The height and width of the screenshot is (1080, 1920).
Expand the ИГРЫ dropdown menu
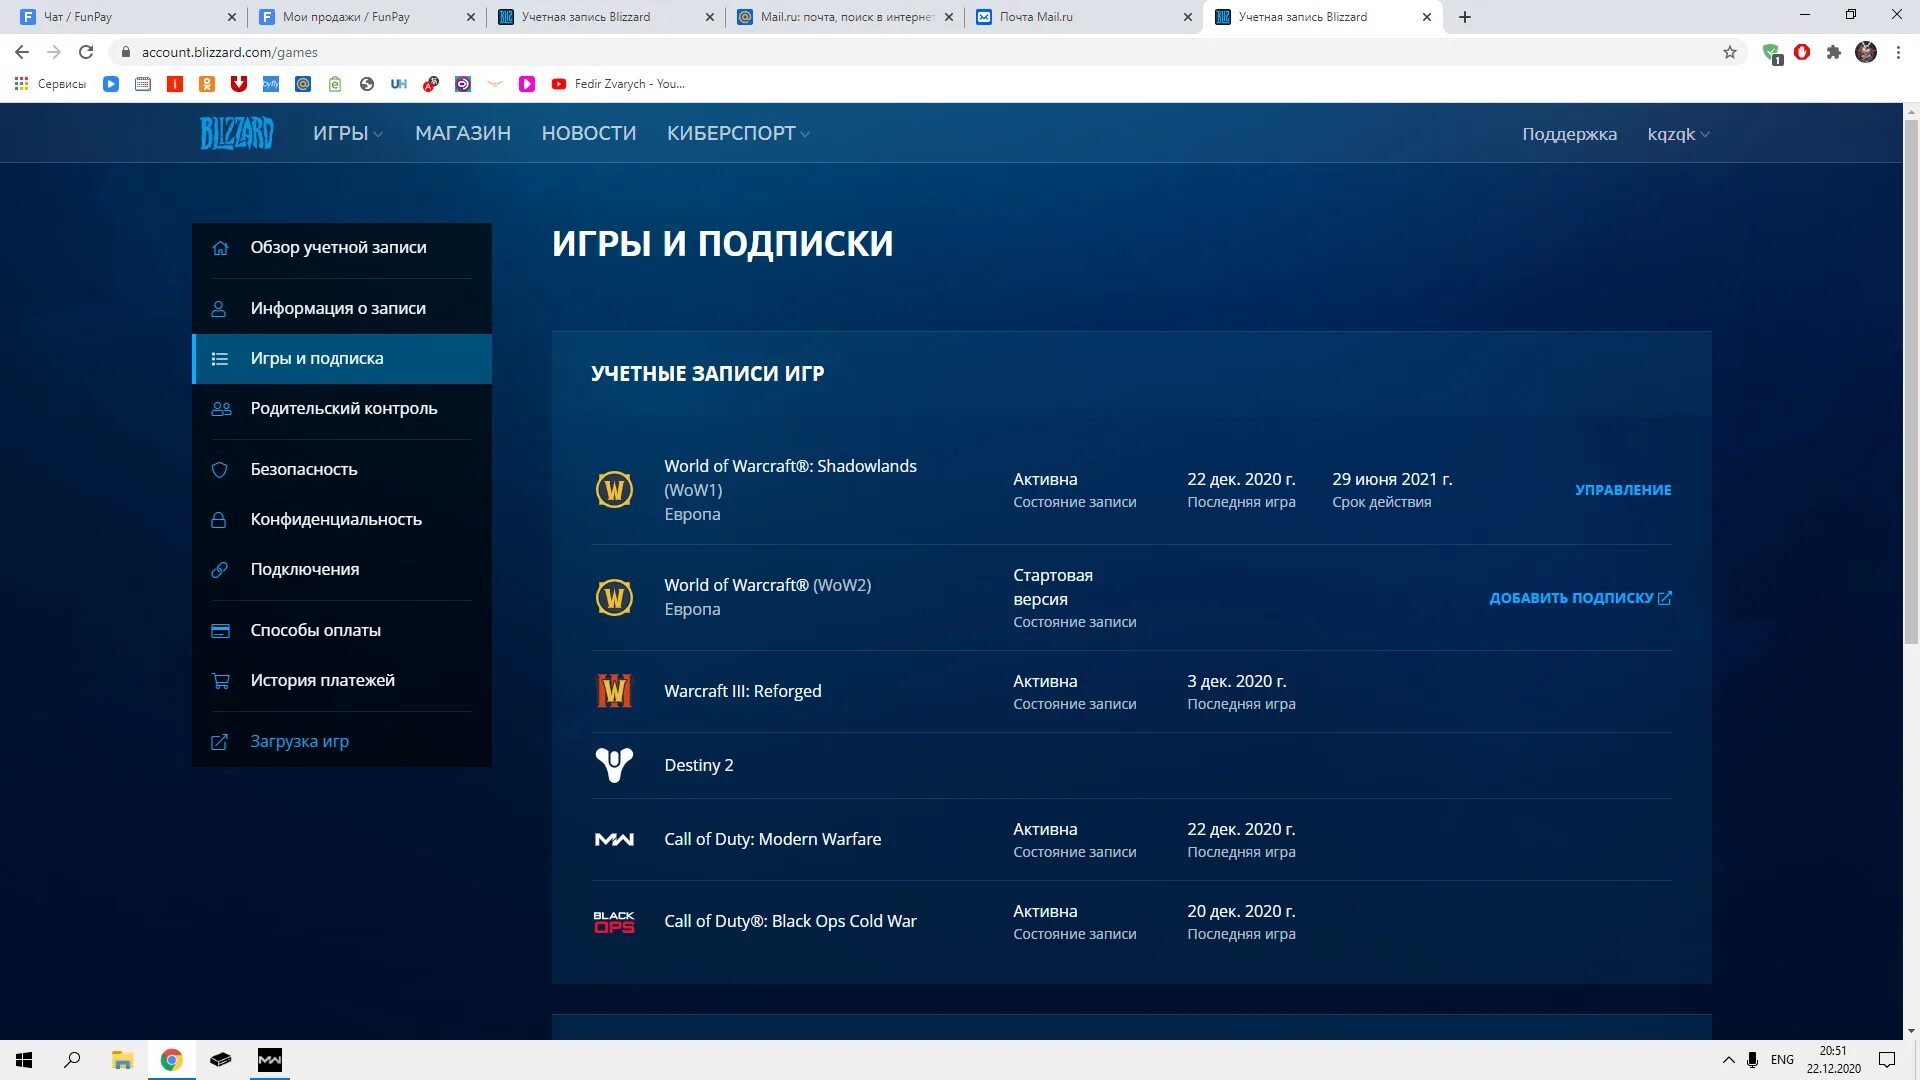tap(347, 133)
